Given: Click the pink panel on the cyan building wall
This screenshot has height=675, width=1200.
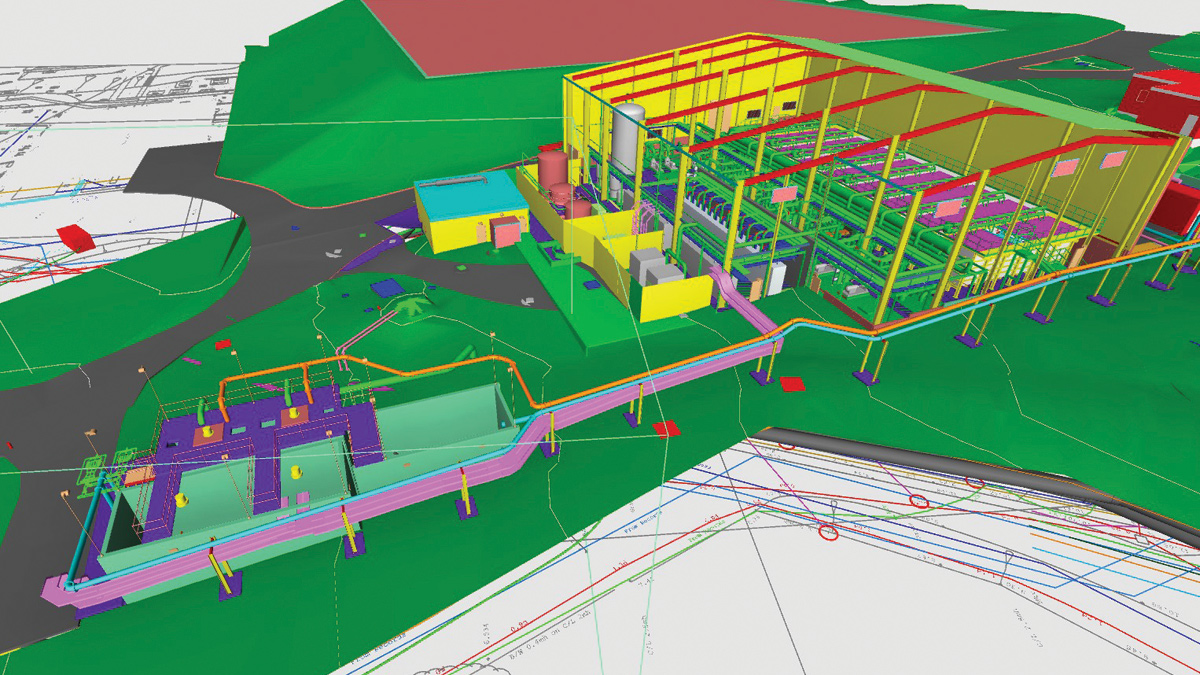Looking at the screenshot, I should (x=507, y=230).
